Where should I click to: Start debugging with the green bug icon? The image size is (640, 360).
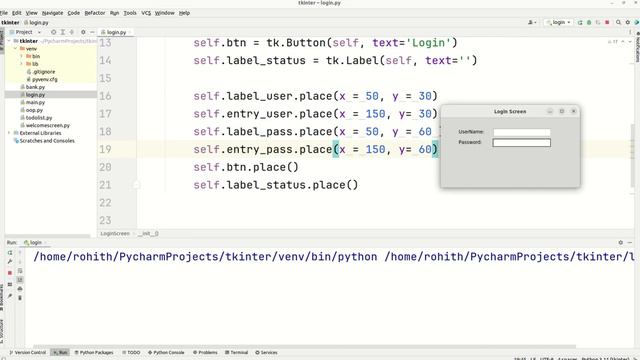589,22
